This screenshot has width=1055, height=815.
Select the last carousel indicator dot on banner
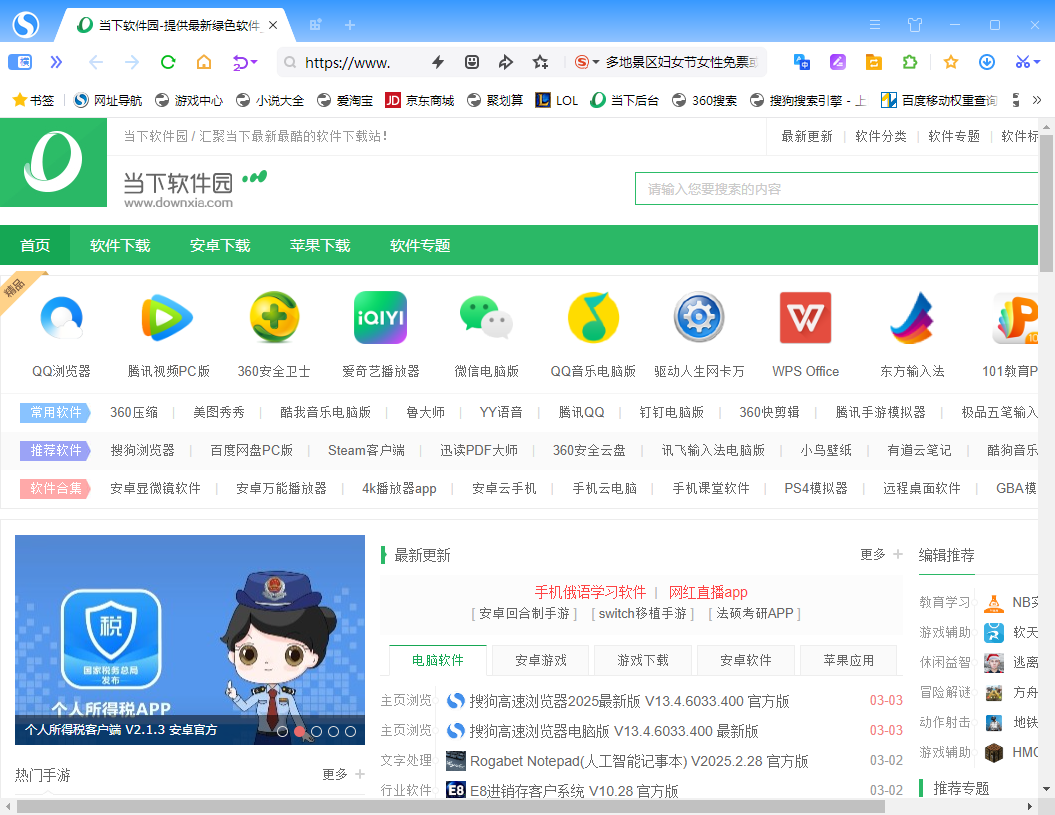coord(351,732)
